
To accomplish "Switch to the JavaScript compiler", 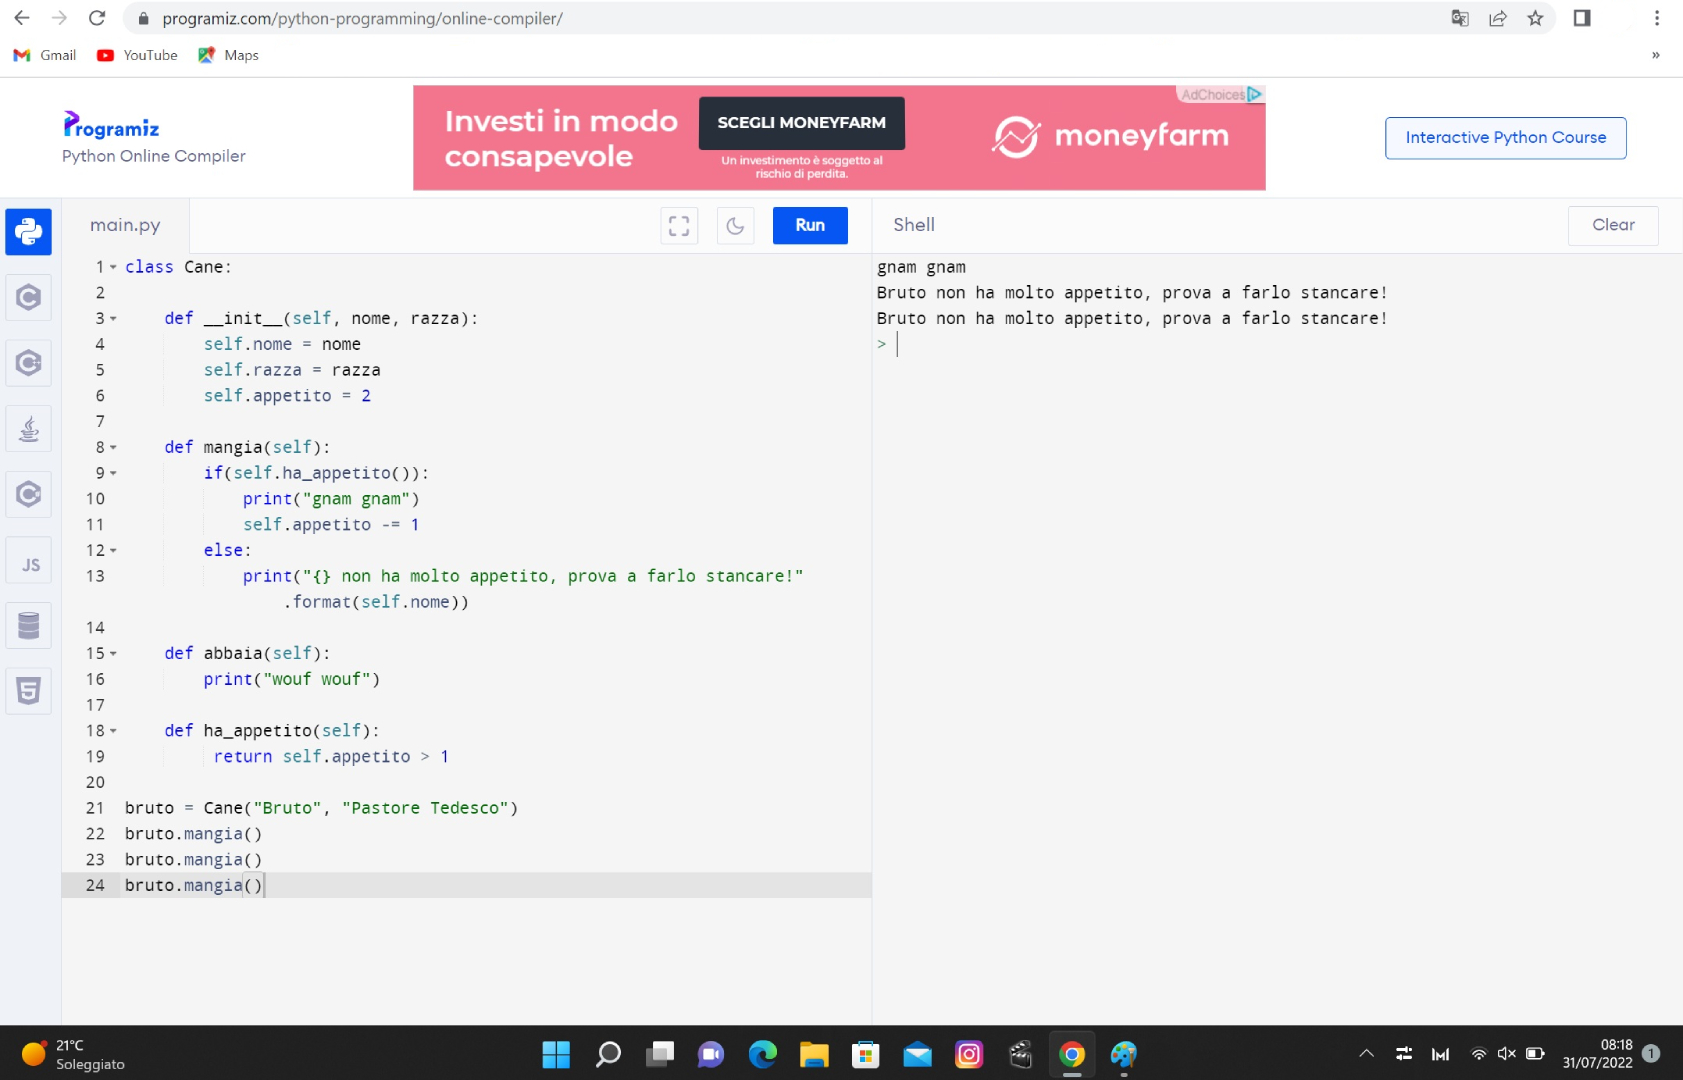I will coord(28,561).
